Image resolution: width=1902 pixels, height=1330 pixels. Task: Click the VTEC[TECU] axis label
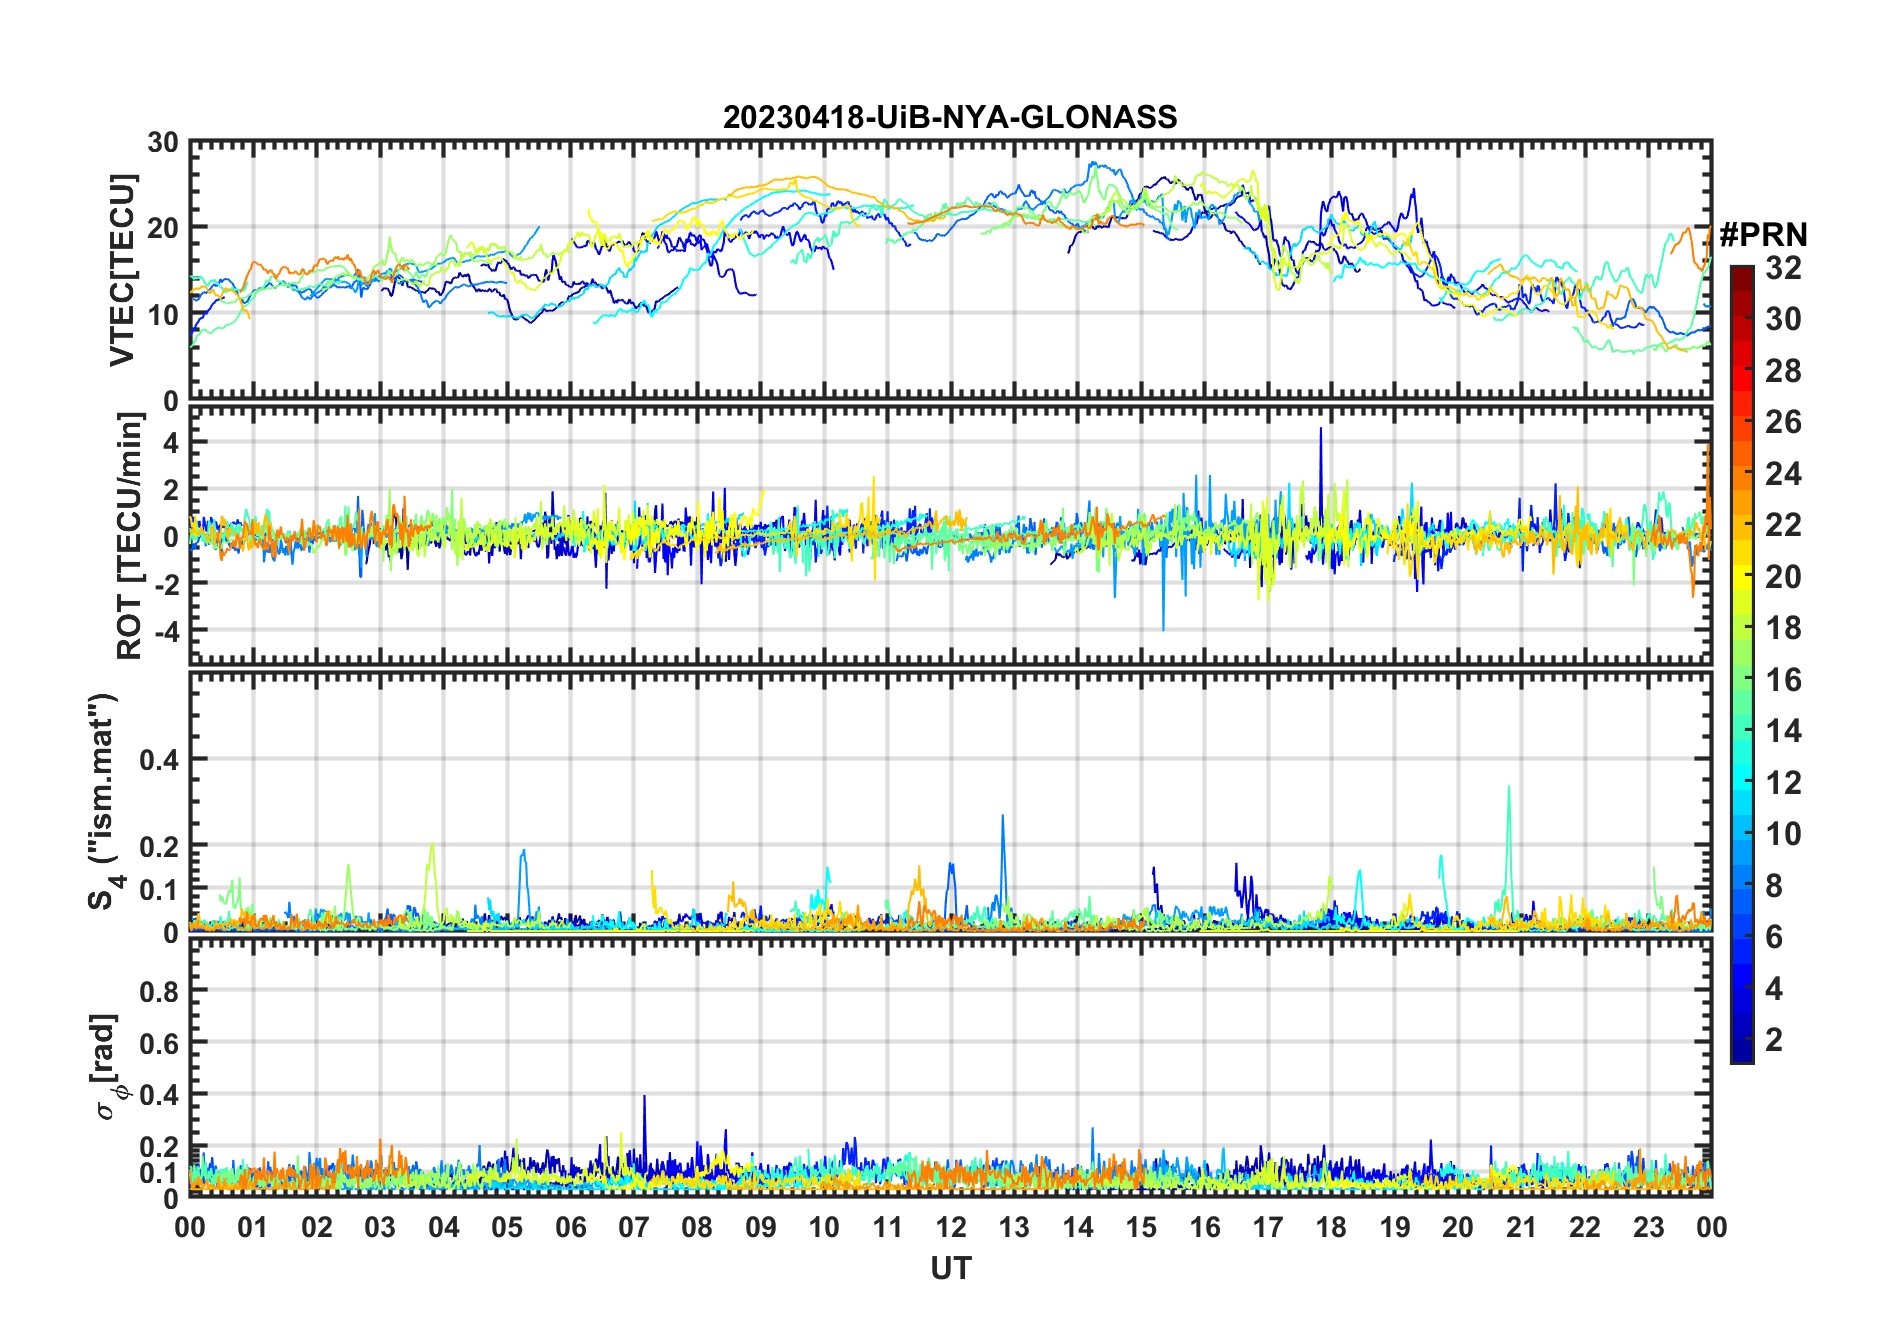click(x=122, y=270)
